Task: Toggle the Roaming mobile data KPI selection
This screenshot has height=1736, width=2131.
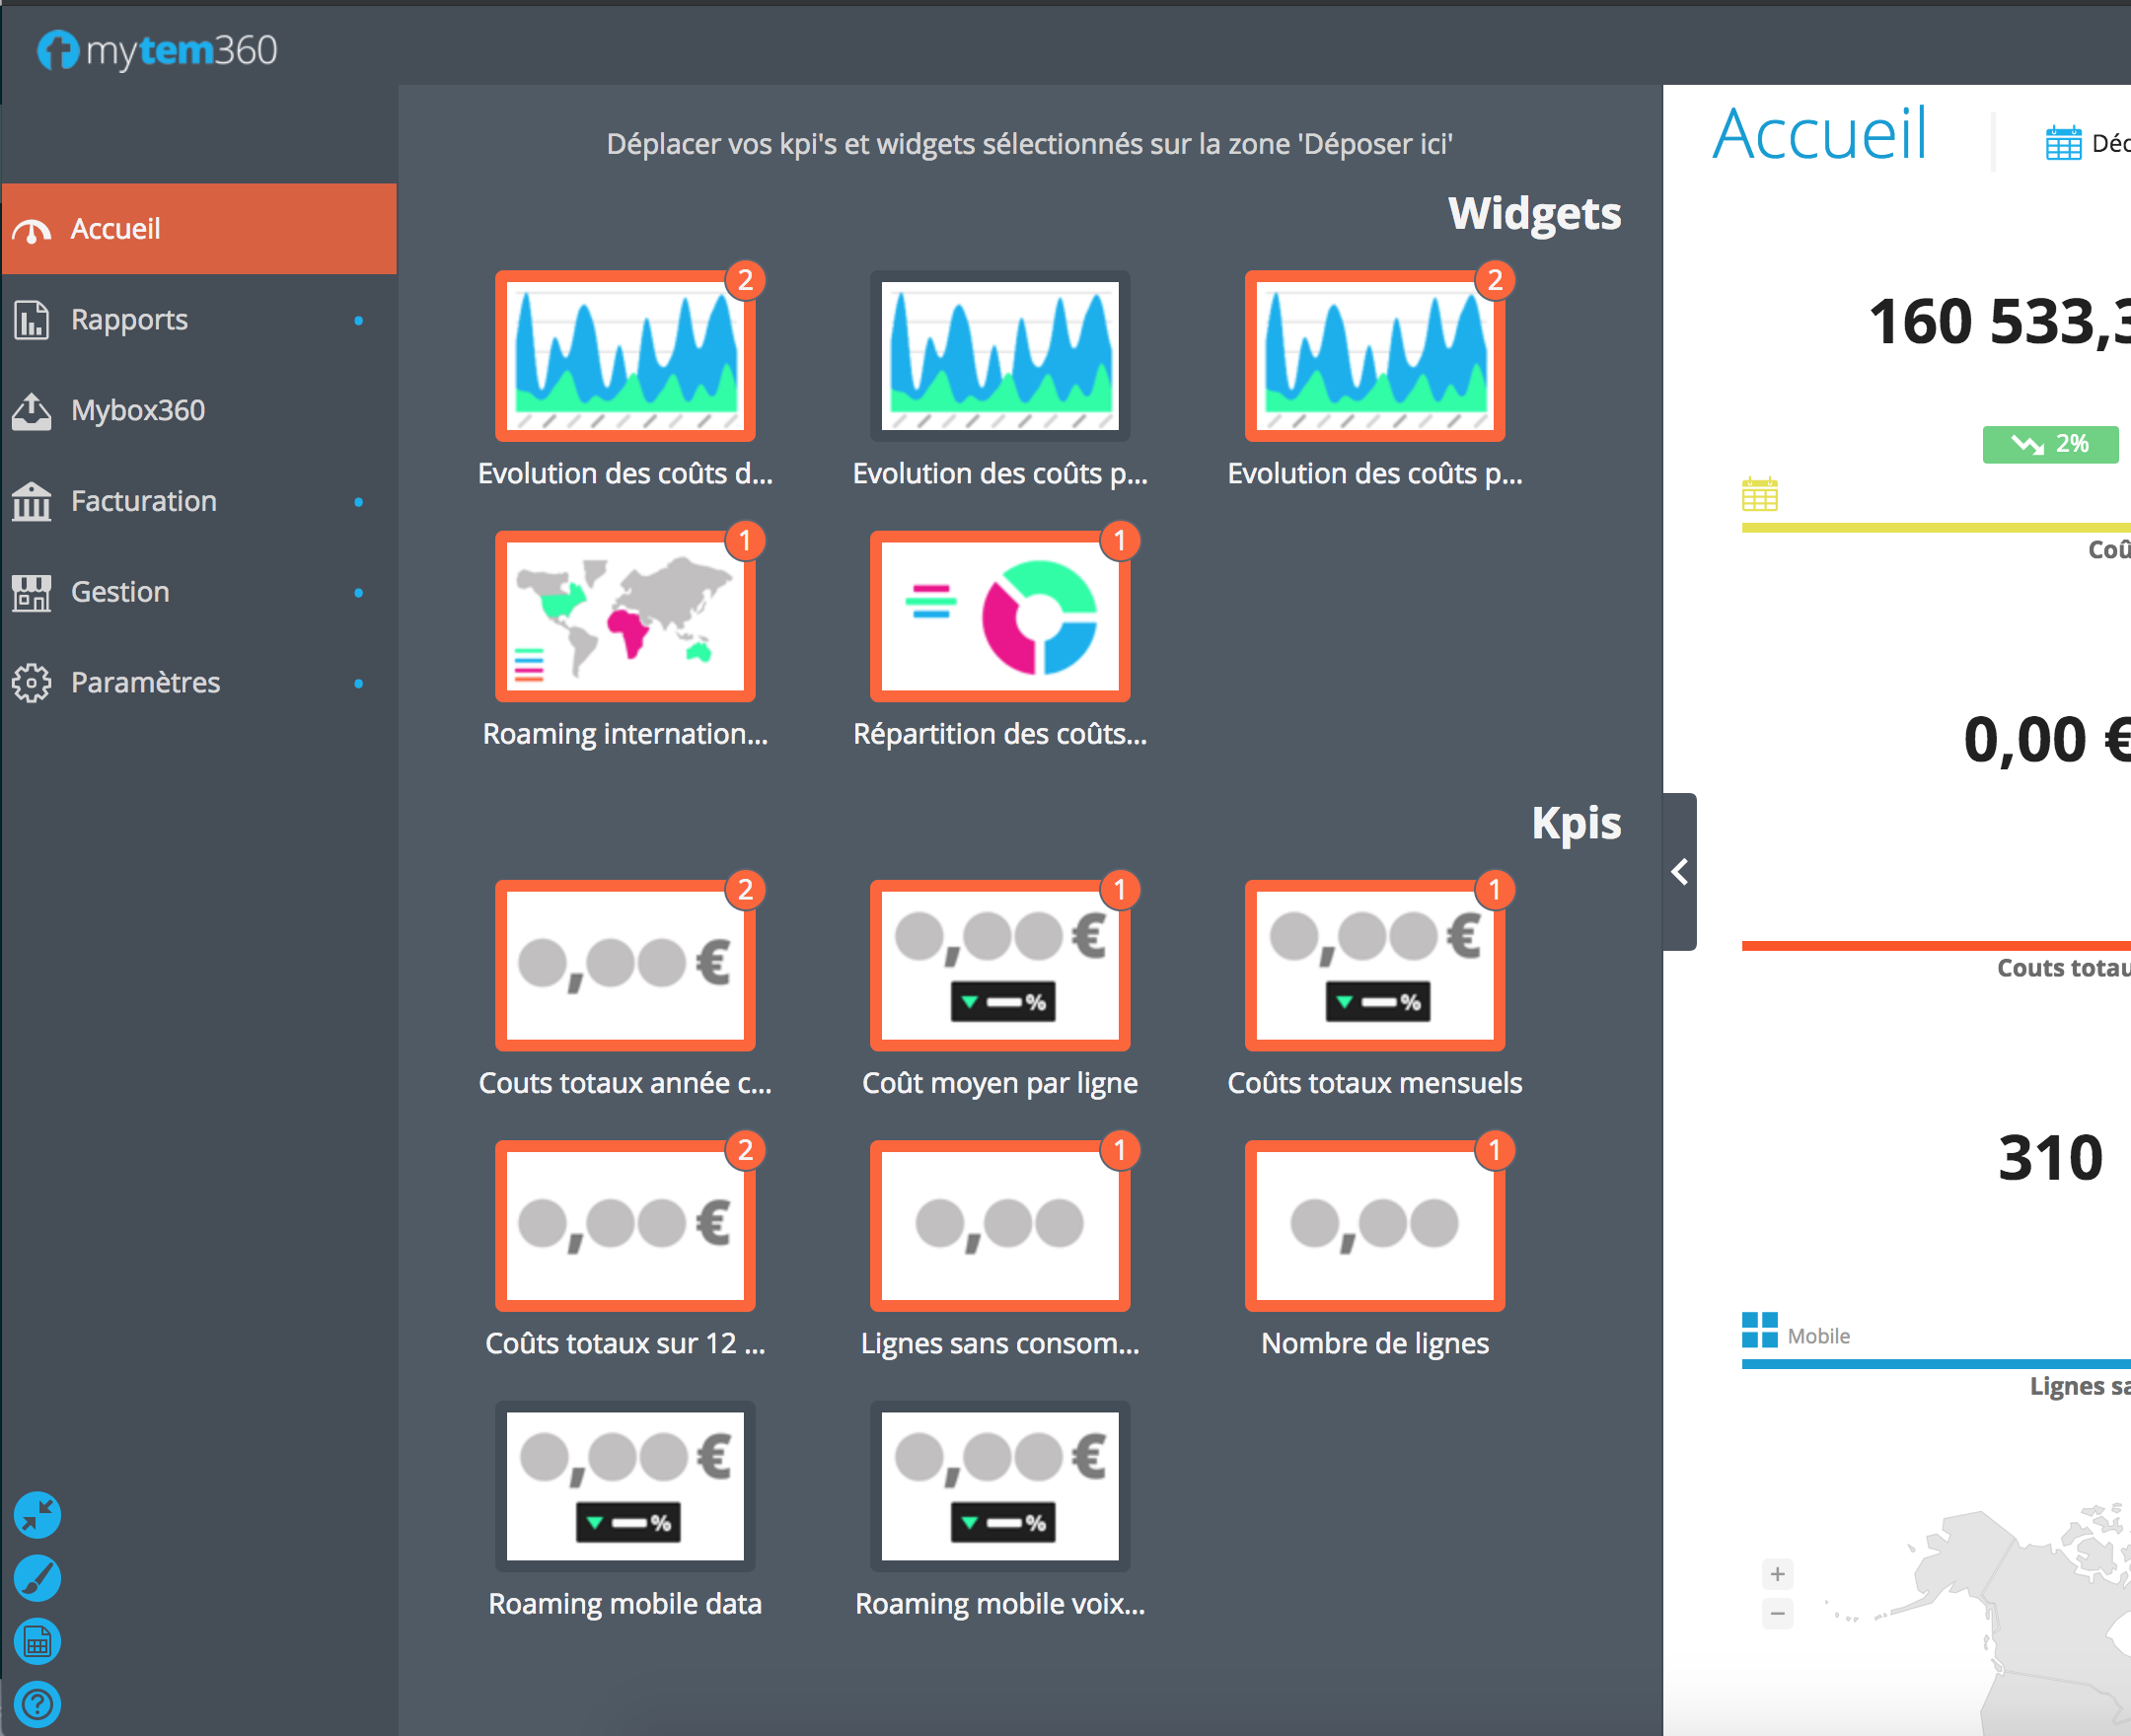Action: coord(625,1486)
